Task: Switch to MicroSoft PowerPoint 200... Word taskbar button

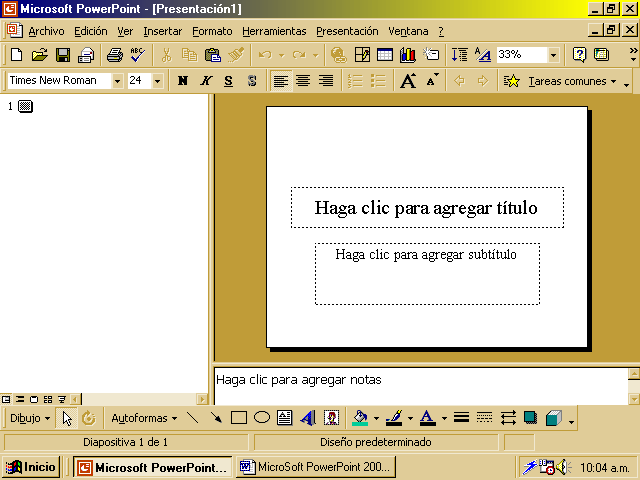Action: coord(316,467)
